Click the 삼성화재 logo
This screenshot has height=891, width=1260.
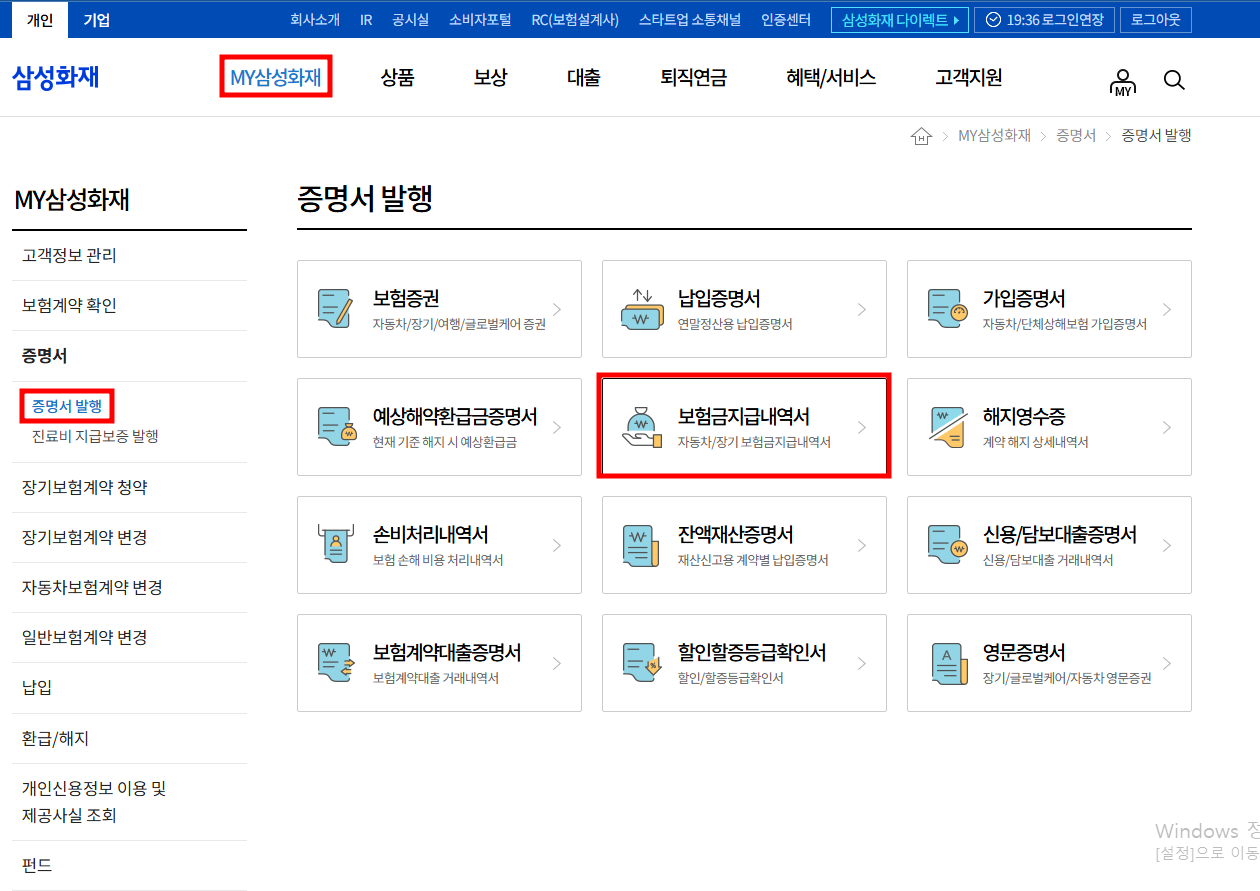coord(56,77)
